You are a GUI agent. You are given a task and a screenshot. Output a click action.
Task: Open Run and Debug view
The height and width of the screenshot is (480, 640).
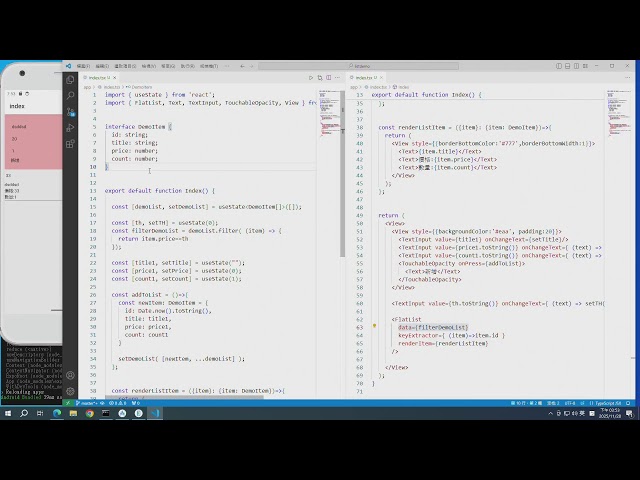[x=70, y=127]
